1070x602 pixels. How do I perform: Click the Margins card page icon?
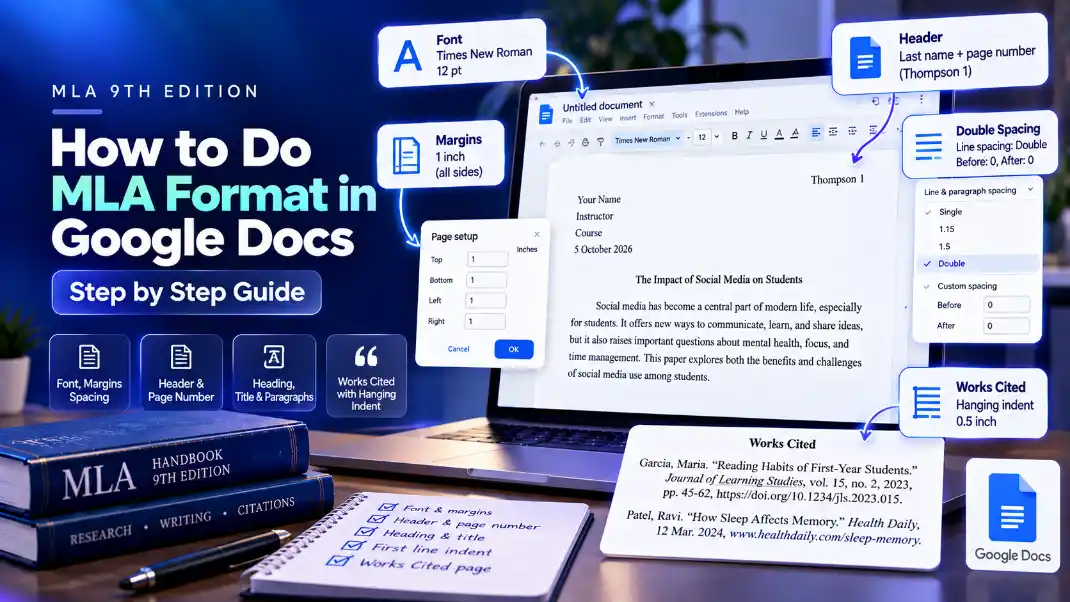407,156
